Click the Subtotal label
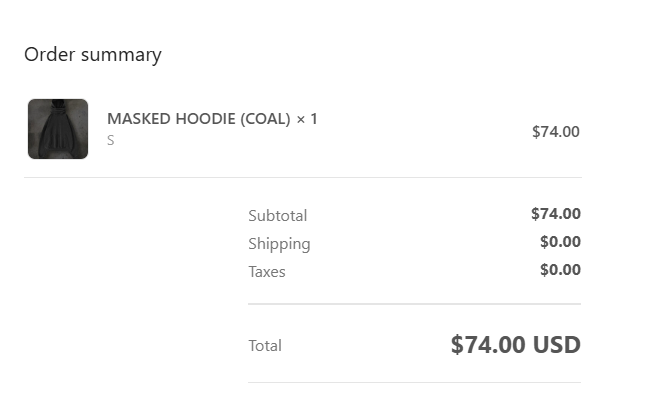Screen dimensions: 660x417 (277, 215)
